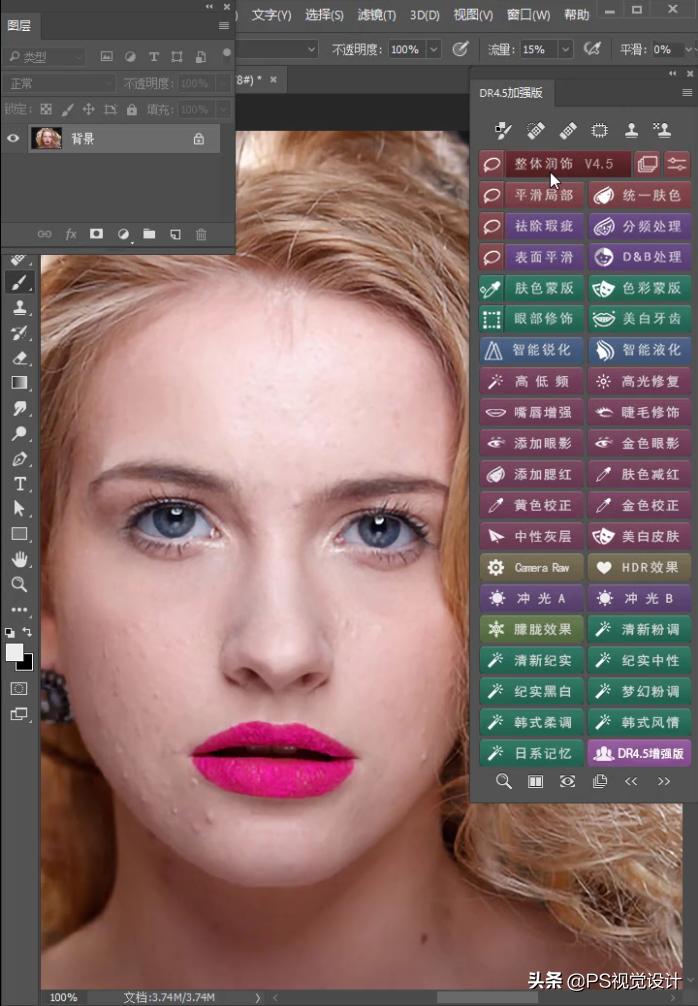Toggle airbrush build-up next to flow
The image size is (698, 1006).
tap(592, 48)
